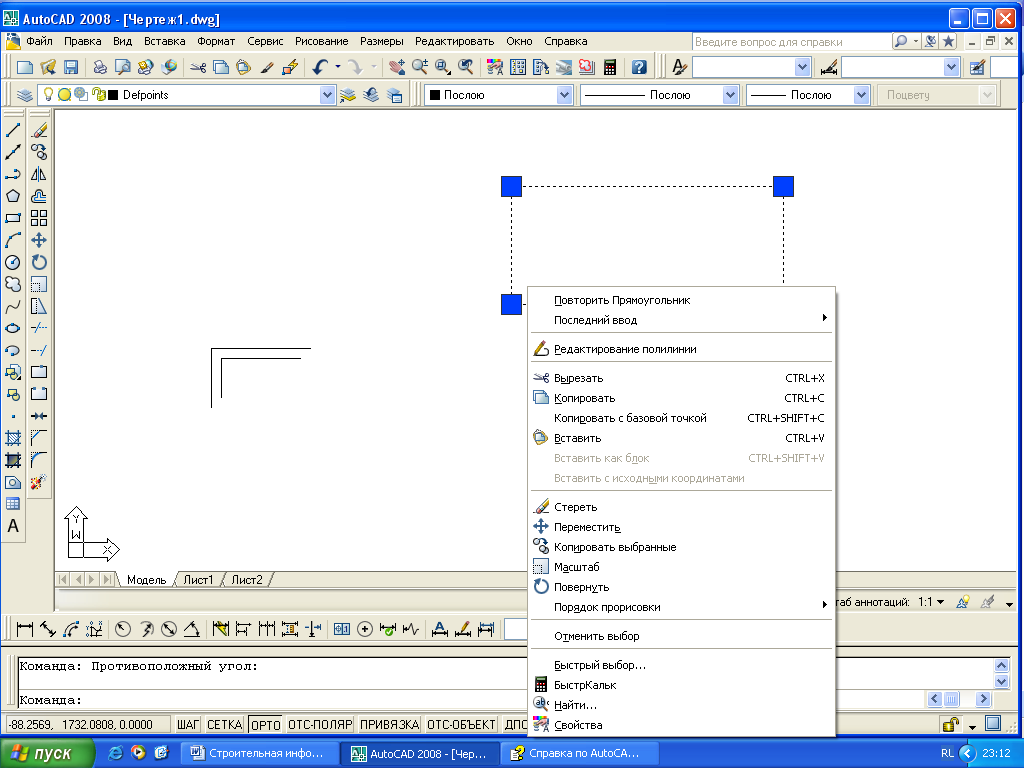The width and height of the screenshot is (1024, 768).
Task: Toggle clean screen icon in status bar
Action: (993, 724)
